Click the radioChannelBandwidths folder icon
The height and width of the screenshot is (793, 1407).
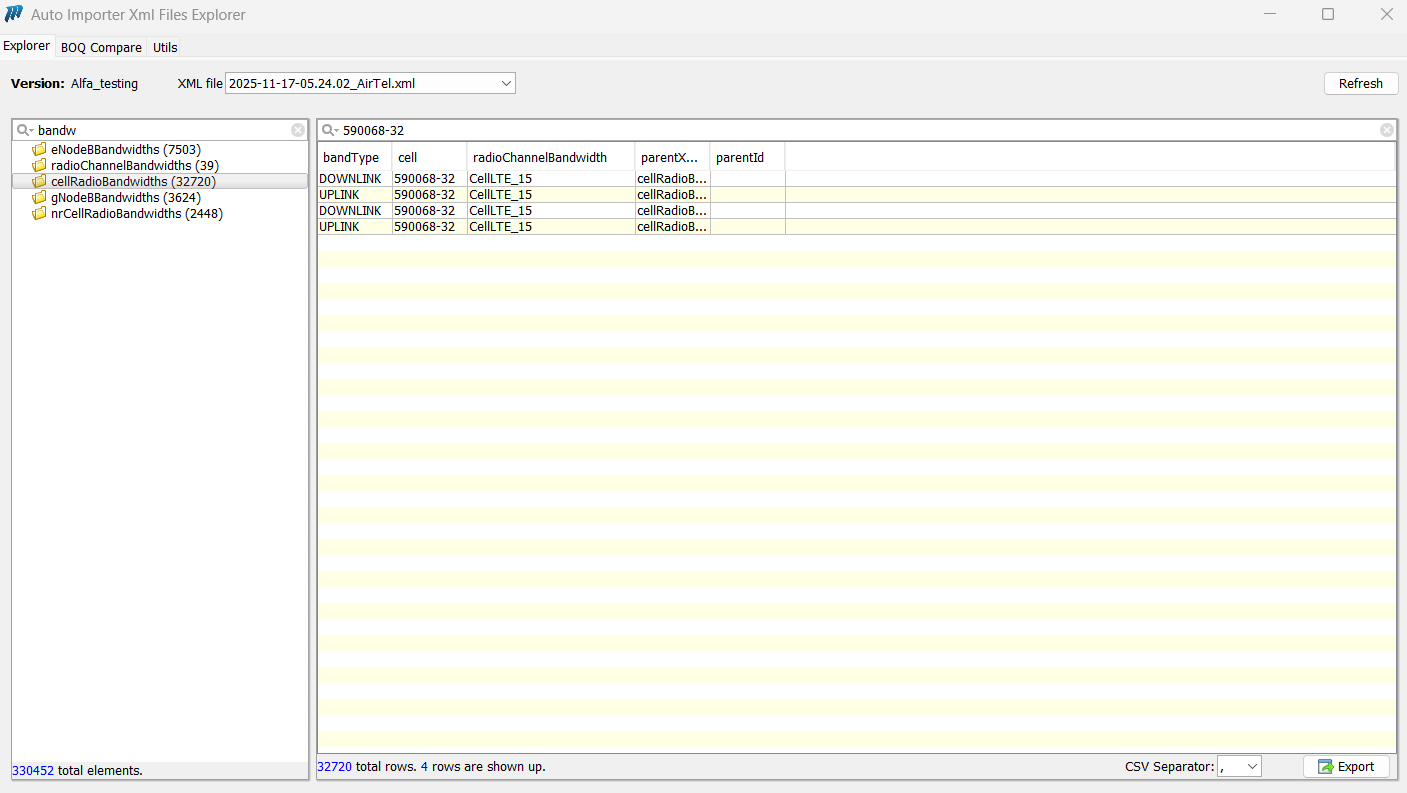pos(39,166)
